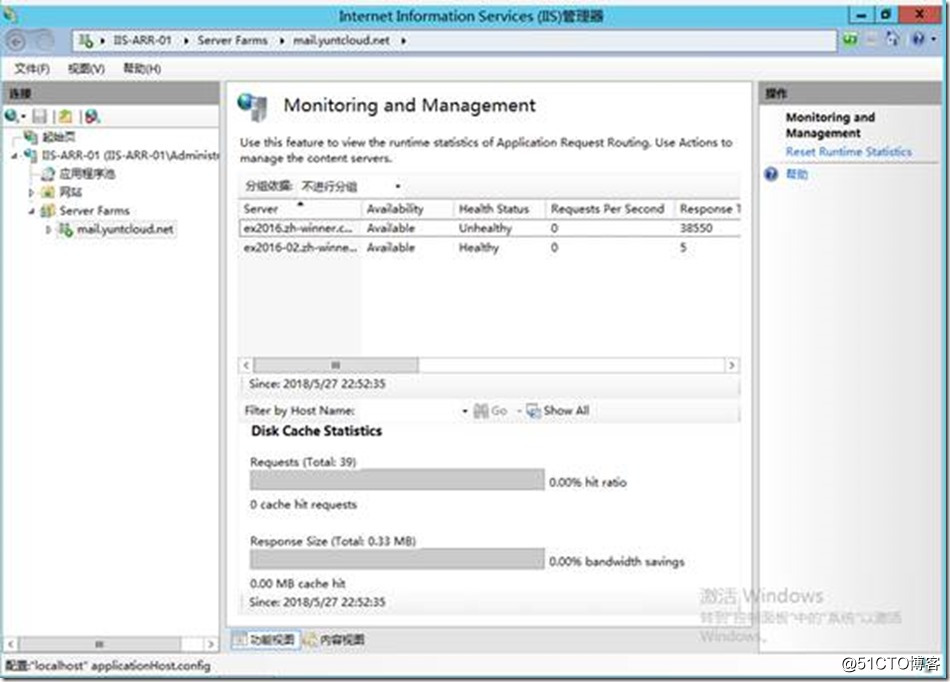Click the help icon in Actions pane
This screenshot has width=950, height=682.
click(771, 174)
